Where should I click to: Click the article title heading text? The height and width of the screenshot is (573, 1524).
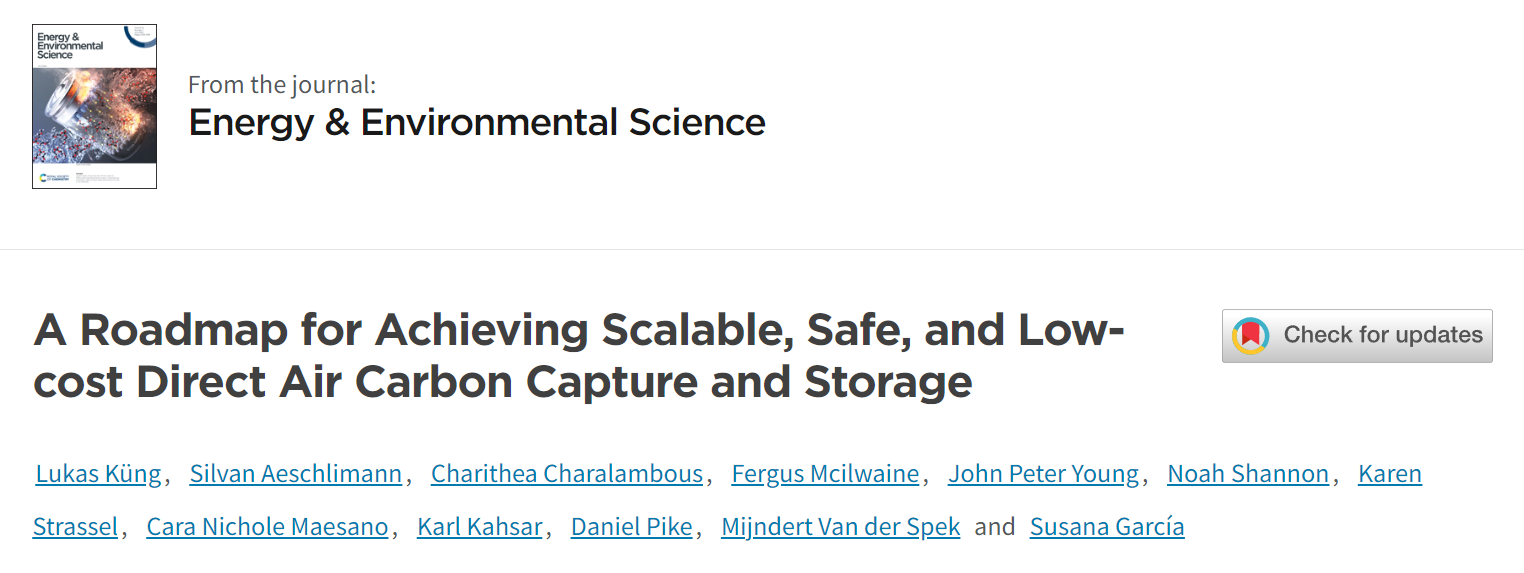point(579,355)
